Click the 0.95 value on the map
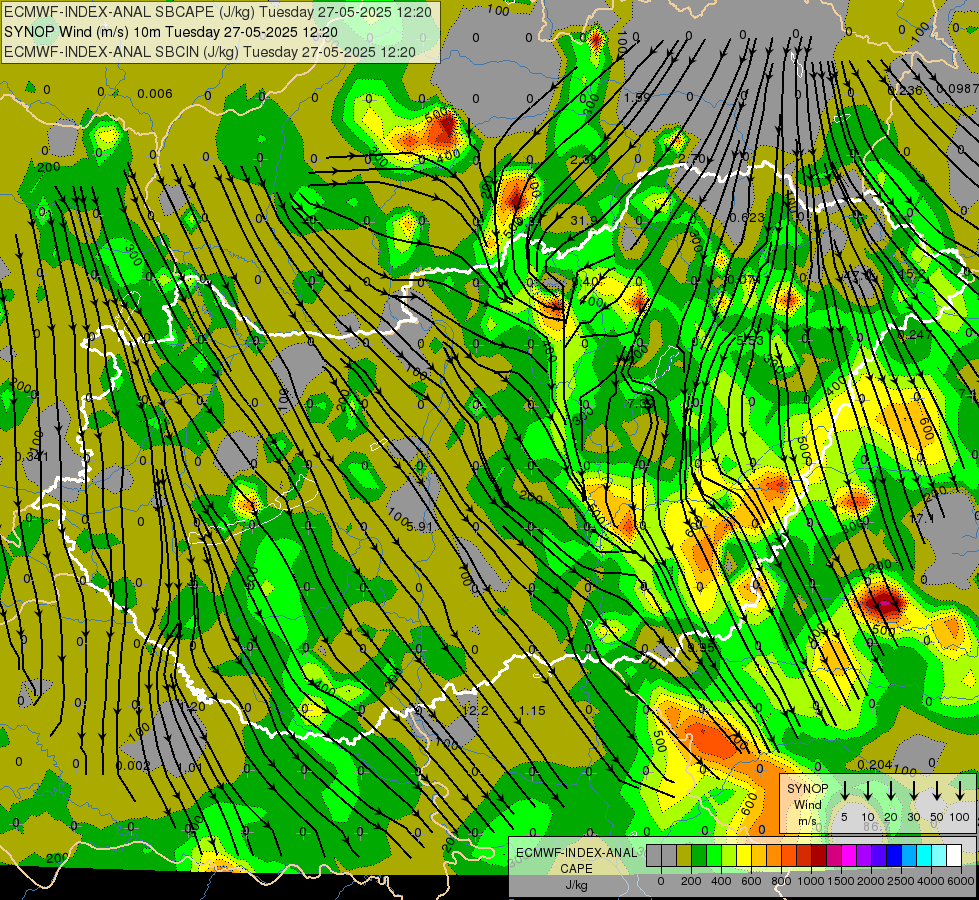 [701, 648]
